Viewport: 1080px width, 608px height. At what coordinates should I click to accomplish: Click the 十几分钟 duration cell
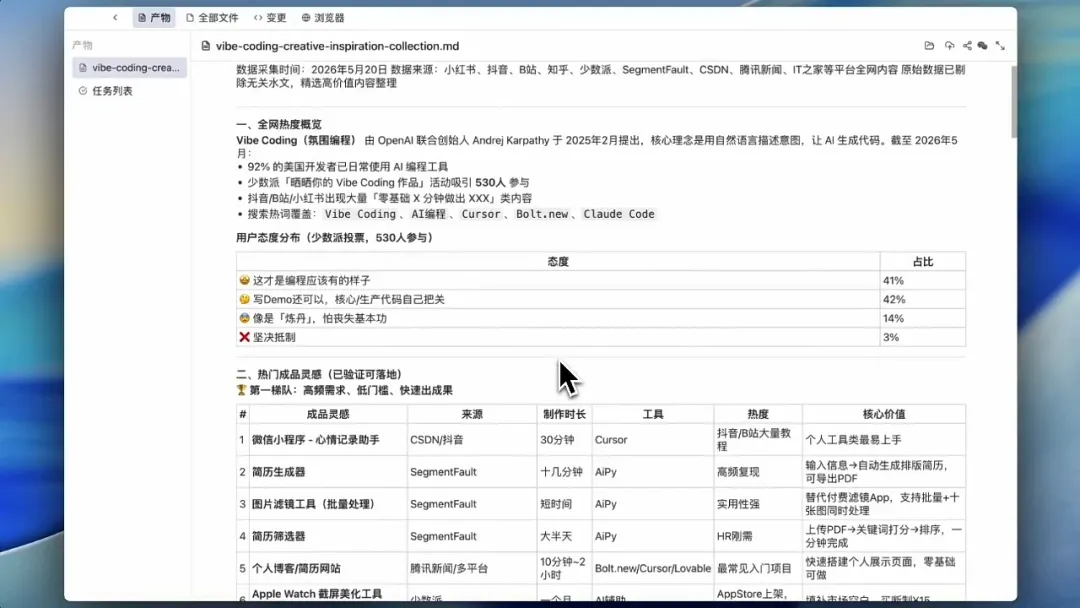click(x=564, y=472)
